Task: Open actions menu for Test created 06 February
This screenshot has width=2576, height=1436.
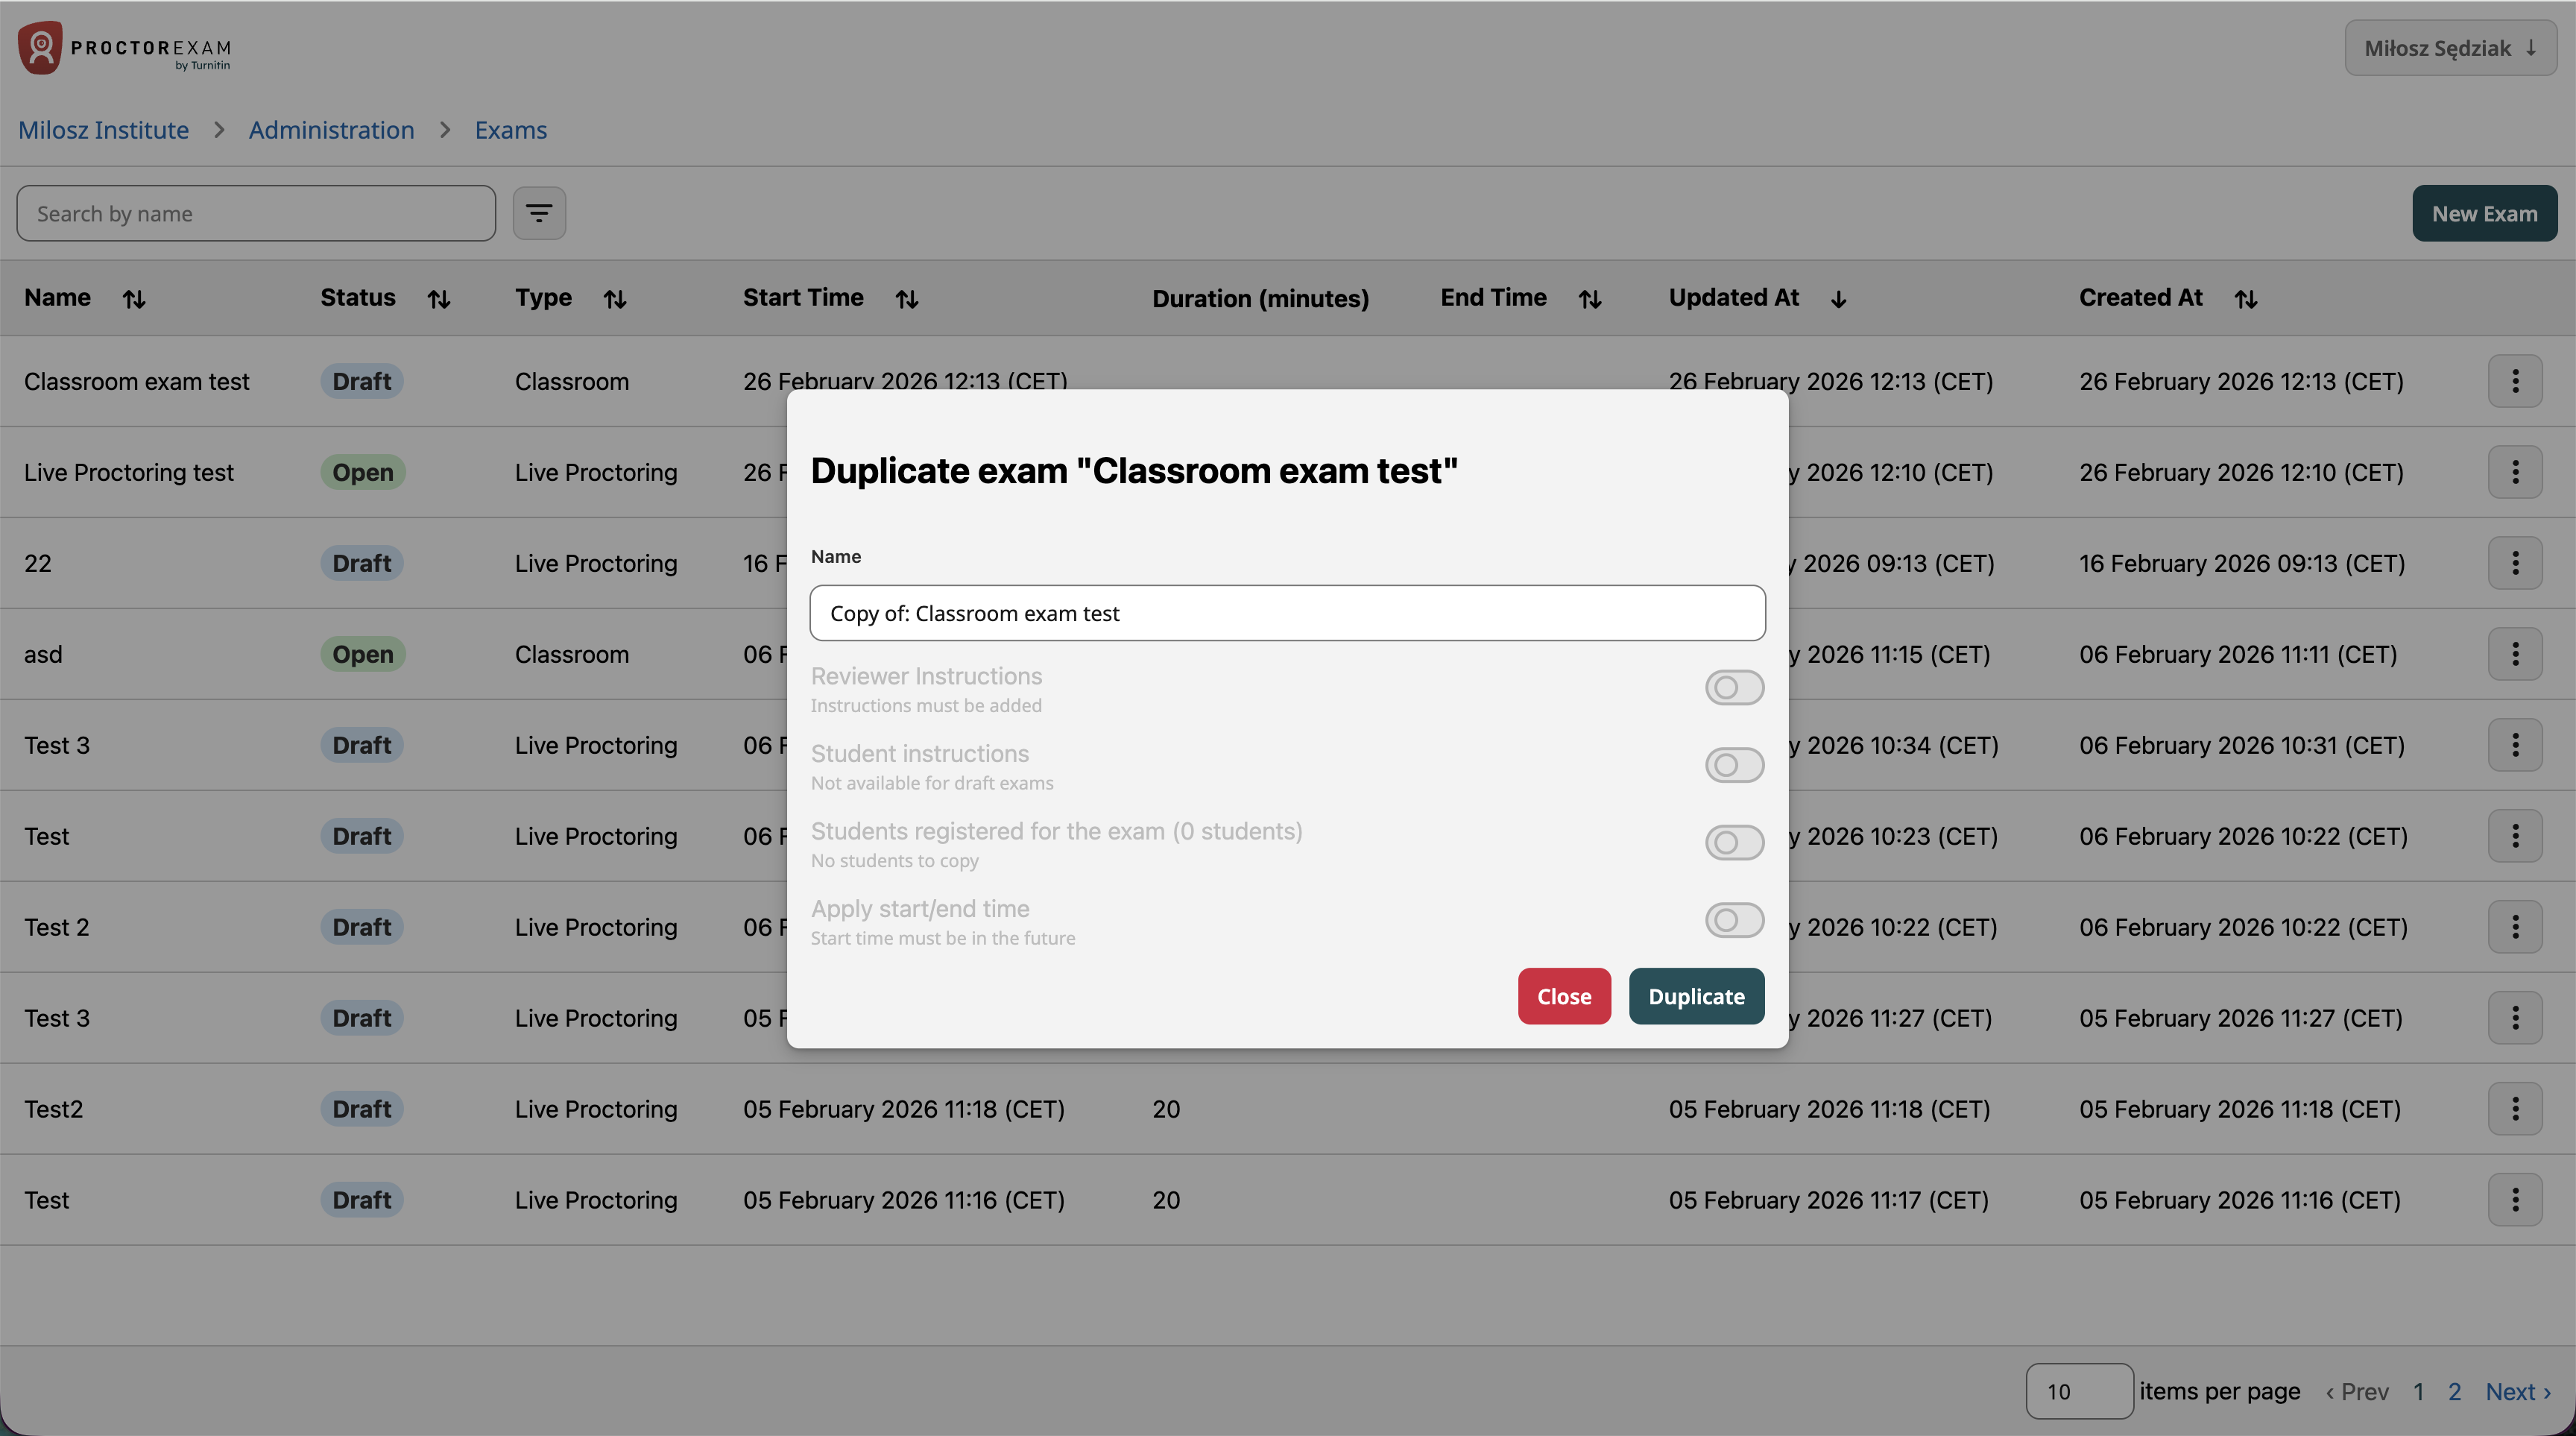Action: point(2515,836)
